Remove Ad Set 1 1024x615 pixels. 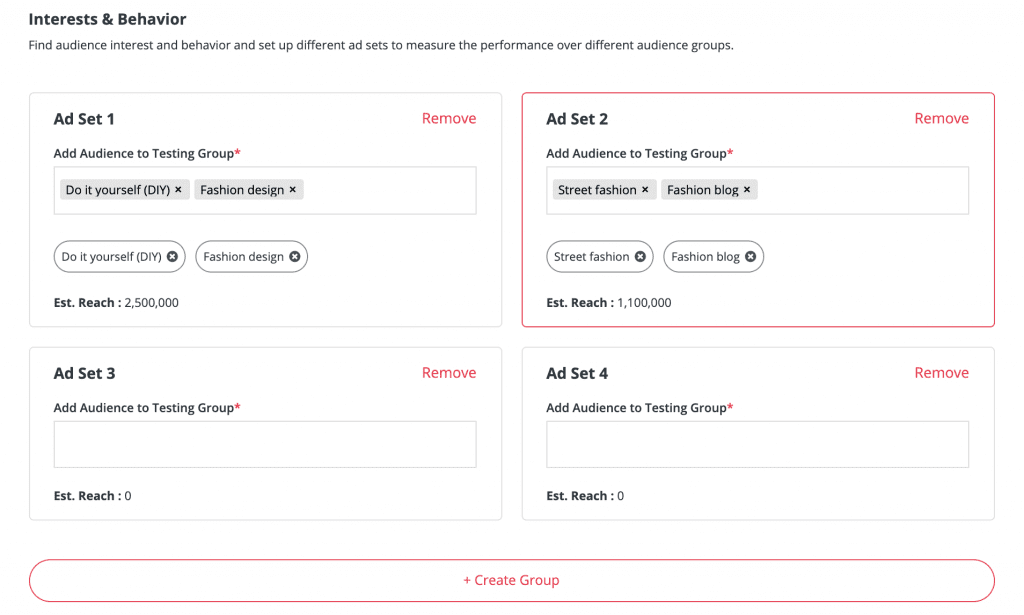coord(449,118)
